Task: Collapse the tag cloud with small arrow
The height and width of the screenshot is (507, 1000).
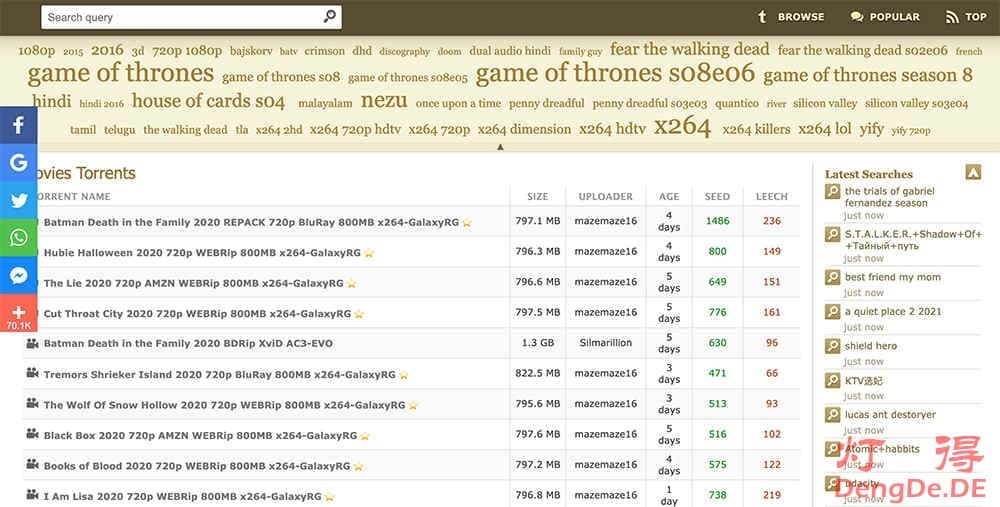Action: (x=500, y=147)
